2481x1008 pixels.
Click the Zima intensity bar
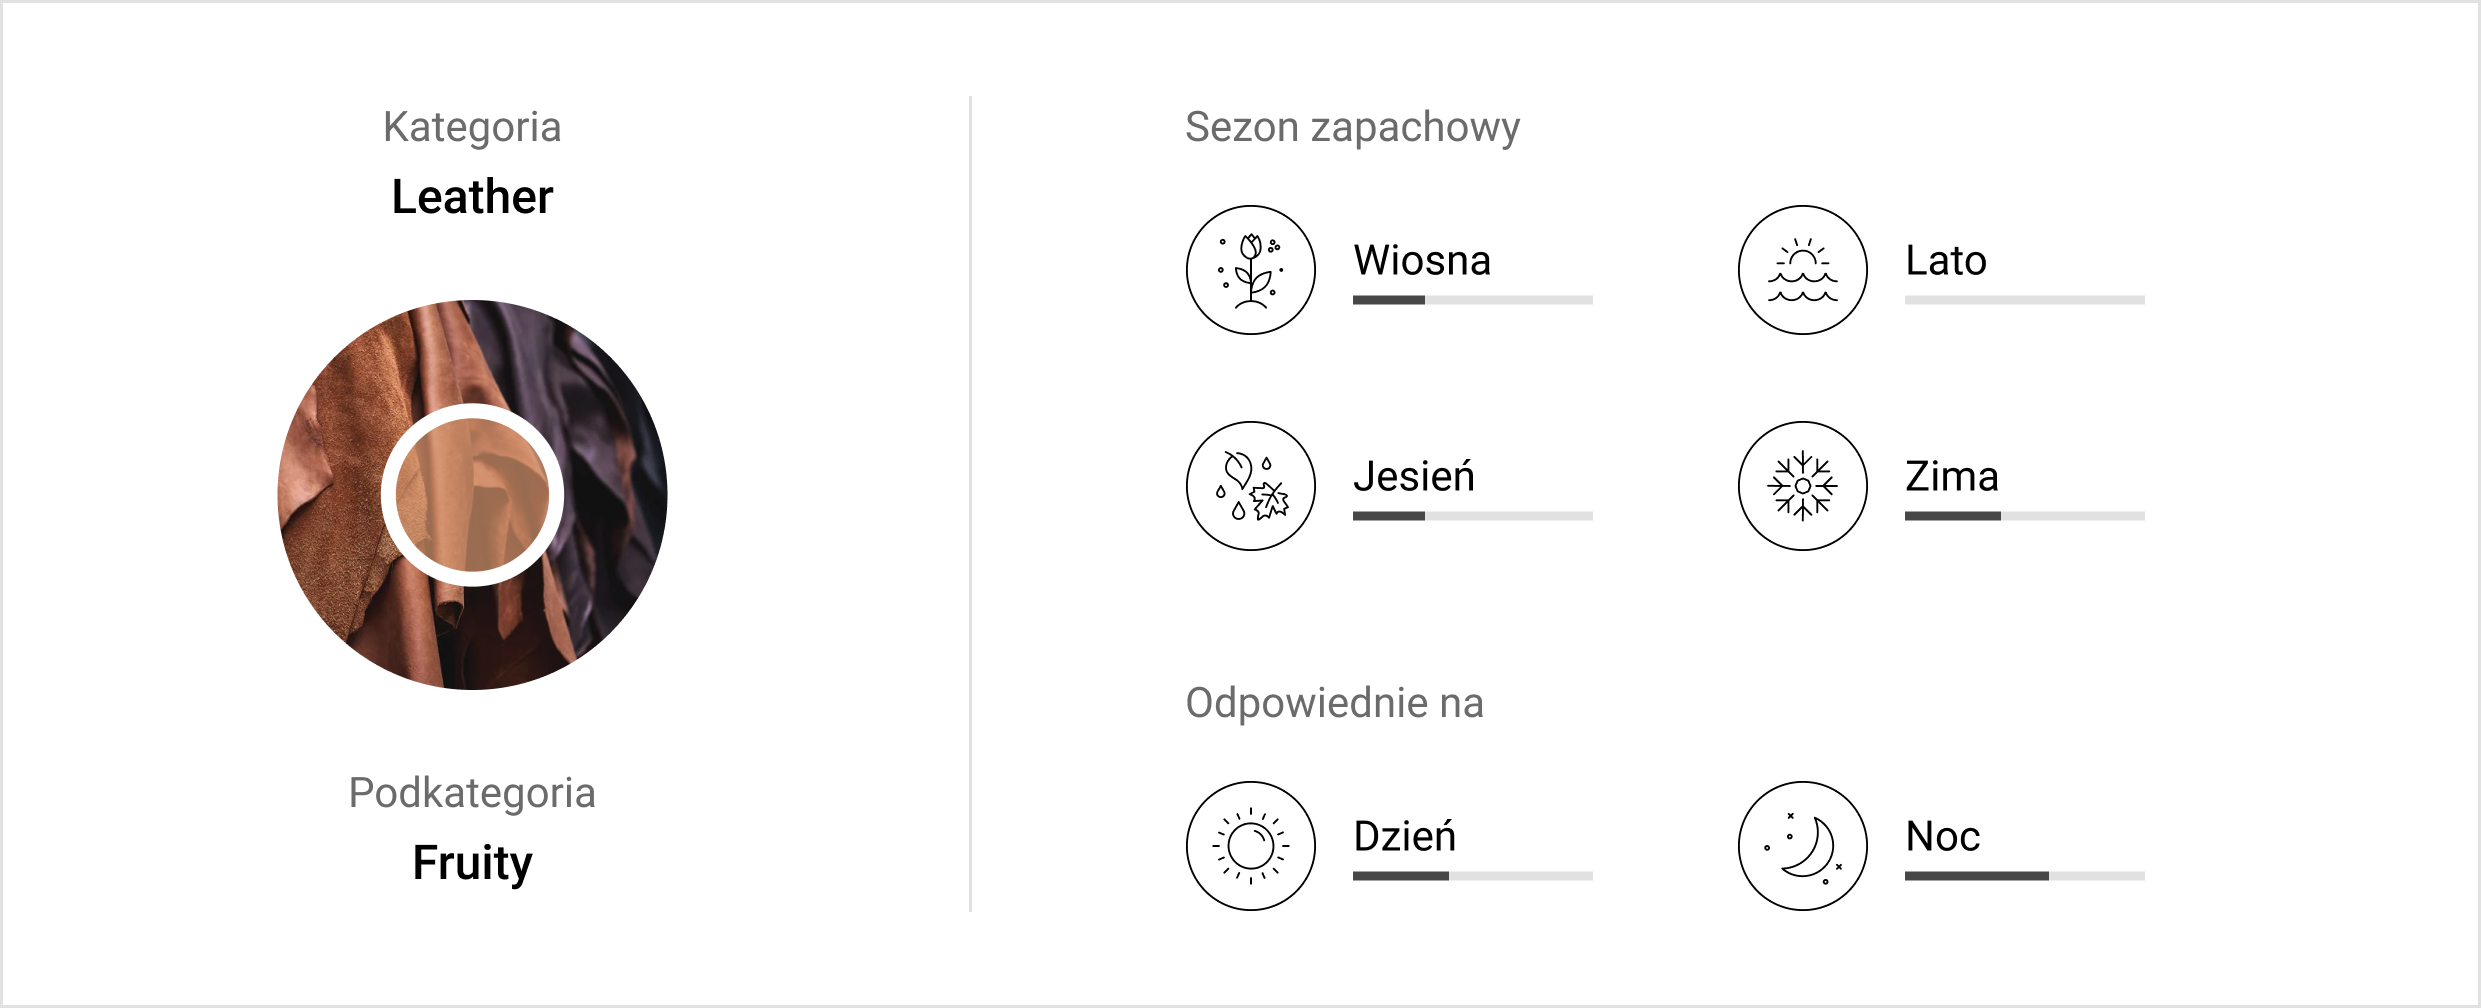(x=2024, y=516)
